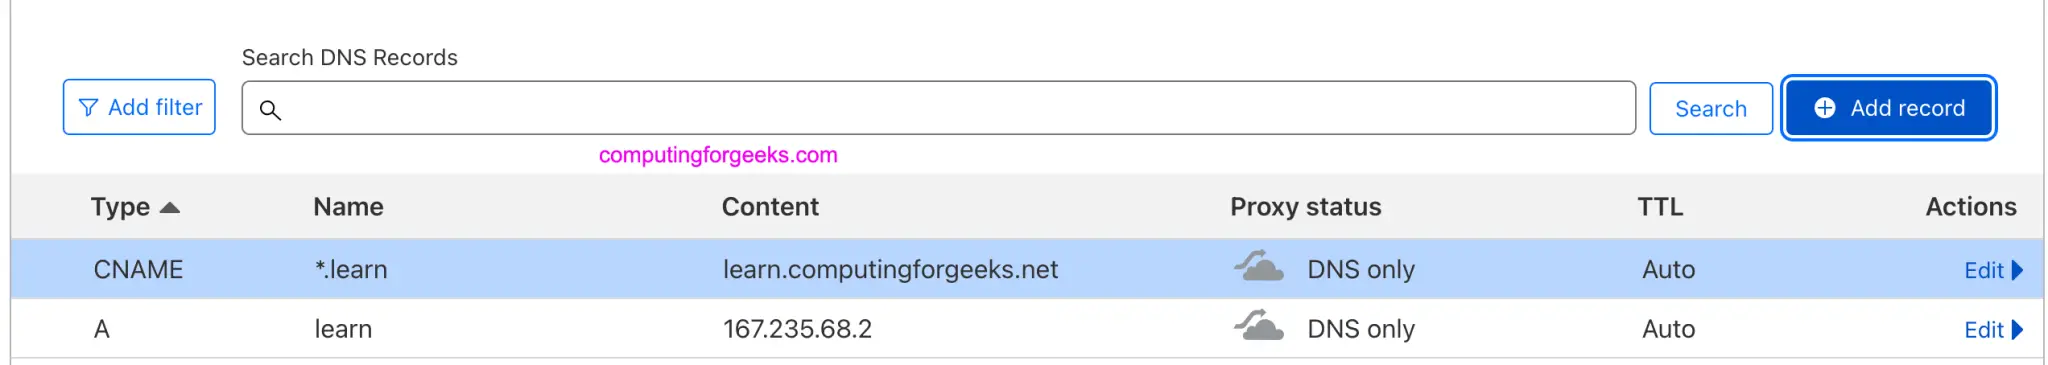Click the Add record button

coord(1889,108)
